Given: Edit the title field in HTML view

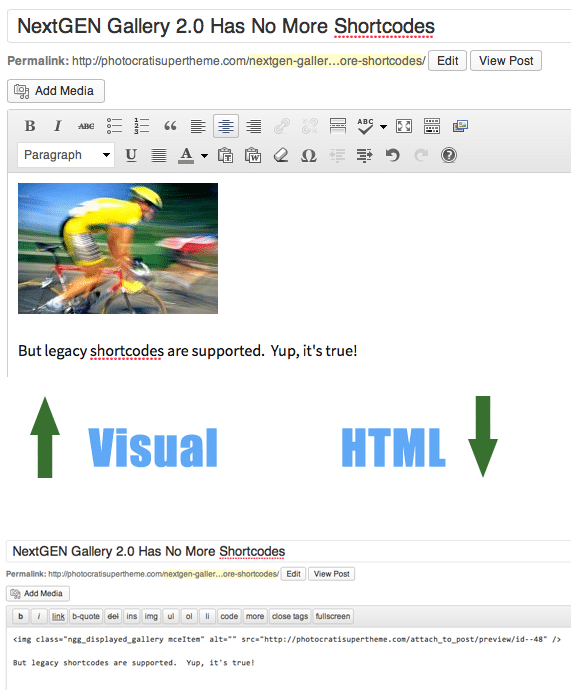Looking at the screenshot, I should coord(289,551).
